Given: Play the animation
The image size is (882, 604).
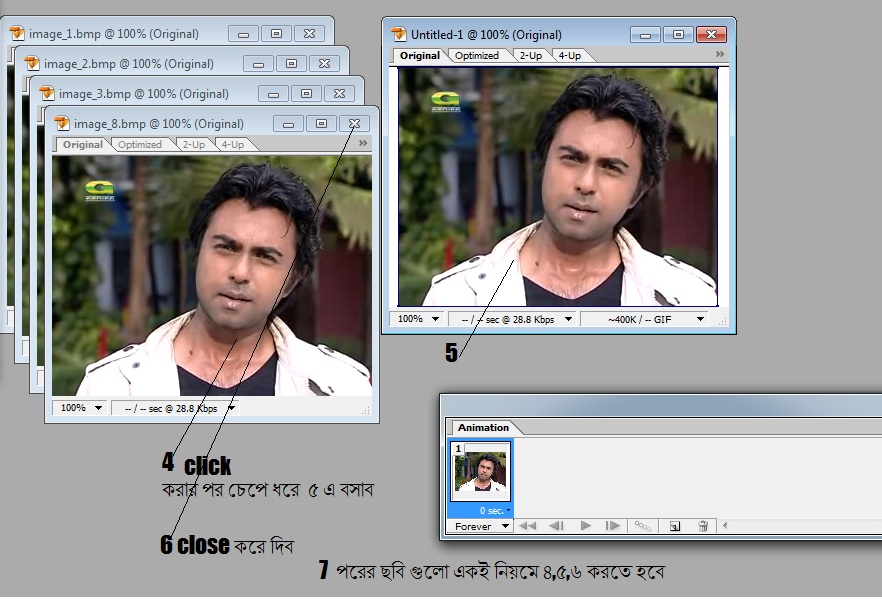Looking at the screenshot, I should [x=586, y=526].
